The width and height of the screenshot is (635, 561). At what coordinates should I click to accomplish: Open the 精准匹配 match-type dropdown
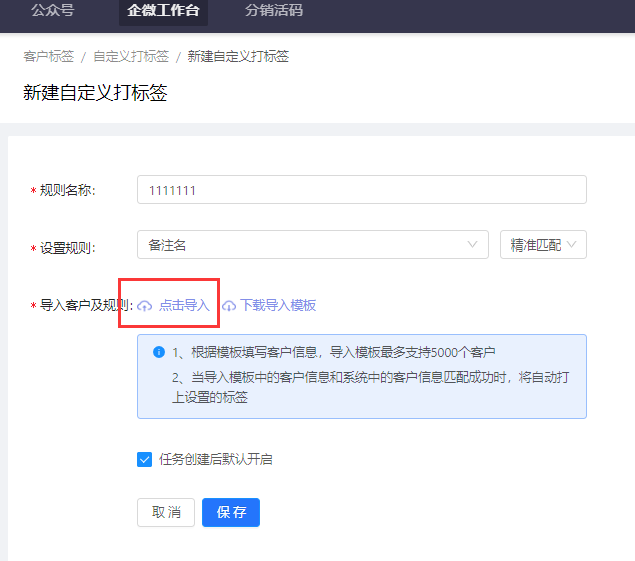(543, 245)
